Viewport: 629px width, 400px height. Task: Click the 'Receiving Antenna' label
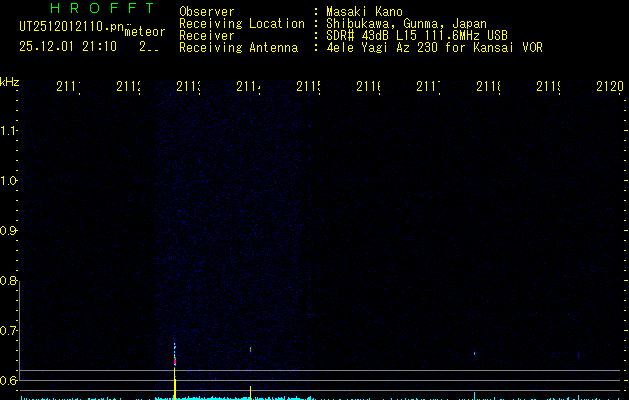[238, 48]
